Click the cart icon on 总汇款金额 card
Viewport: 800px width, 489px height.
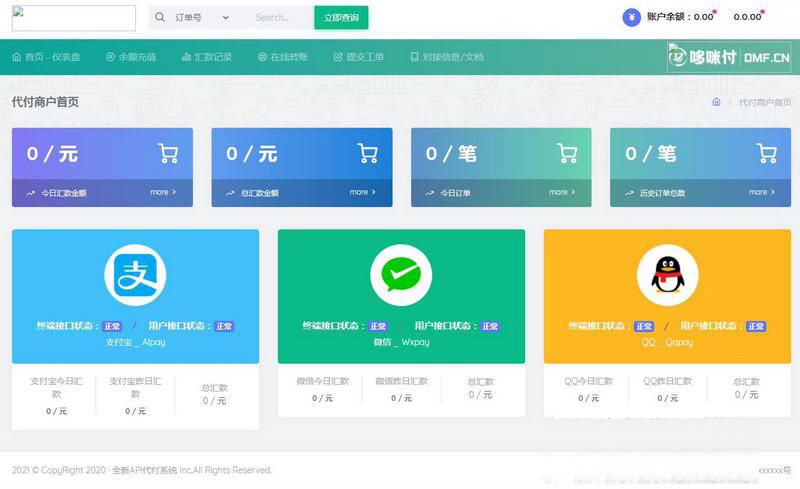click(x=367, y=153)
